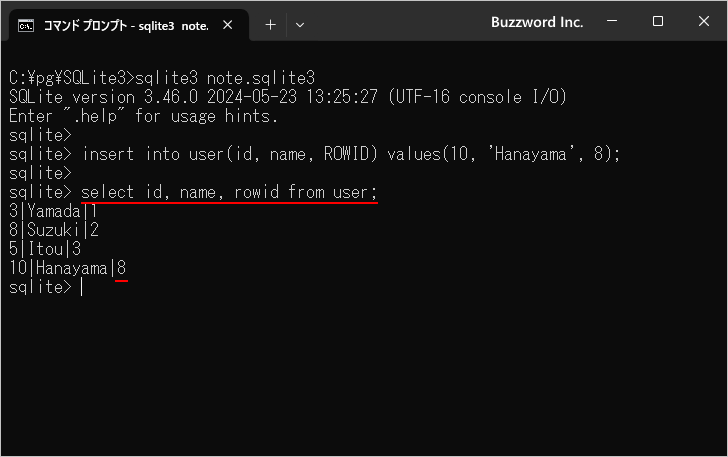Click the 8|Suzuki|2 result row
728x457 pixels.
[x=54, y=230]
